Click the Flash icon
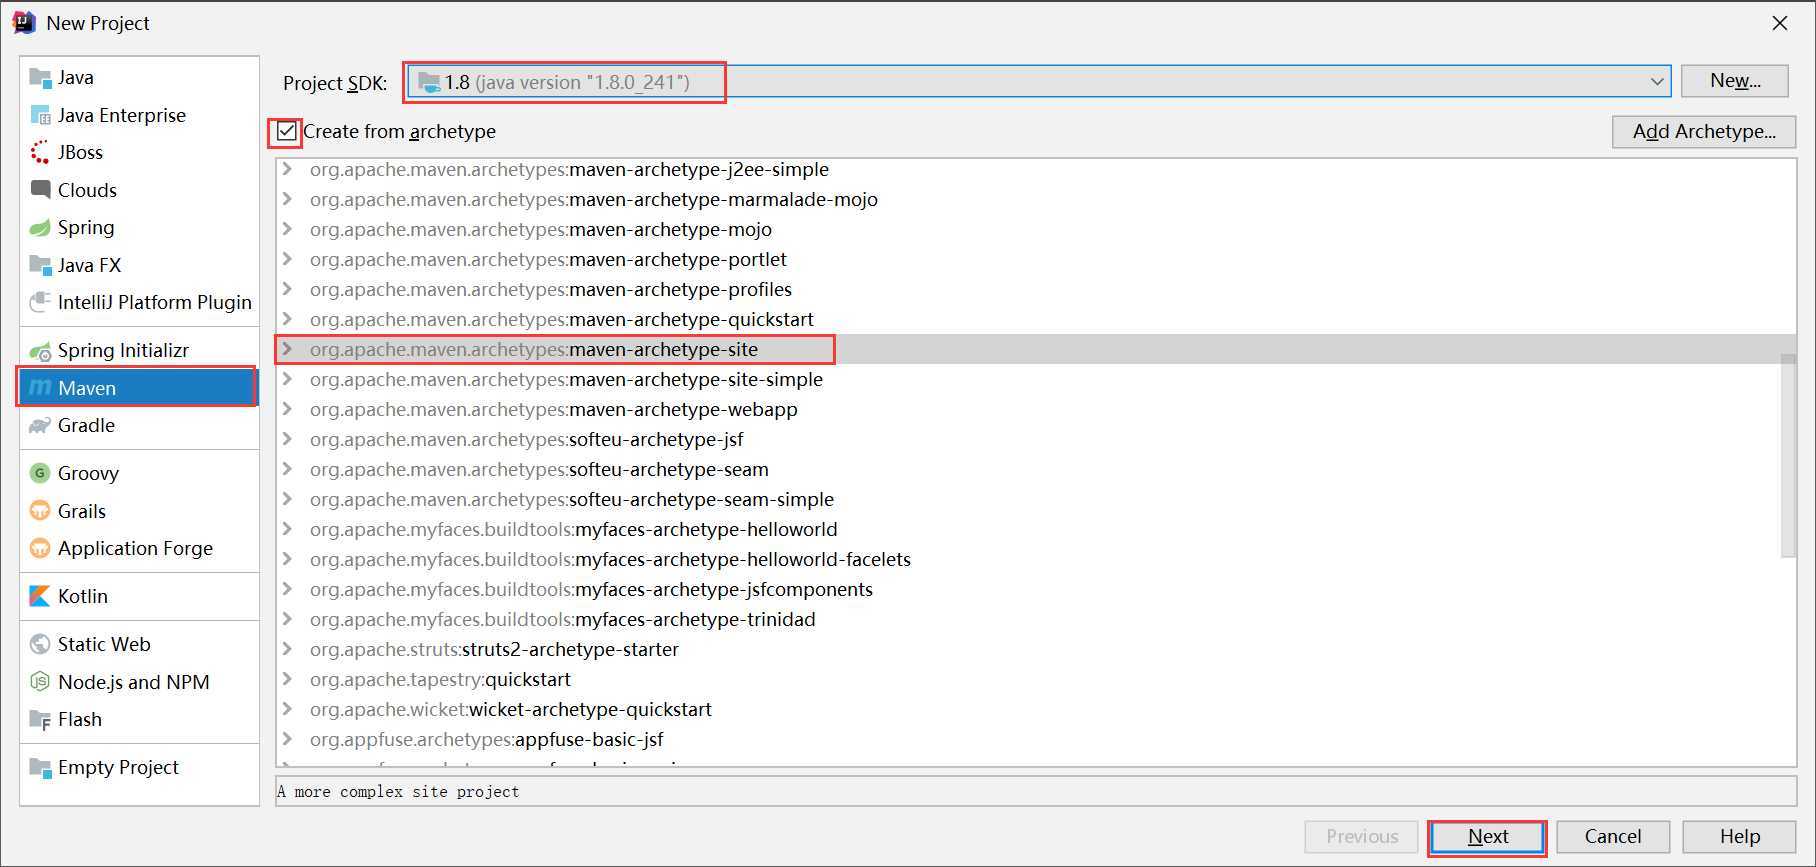 pos(40,719)
